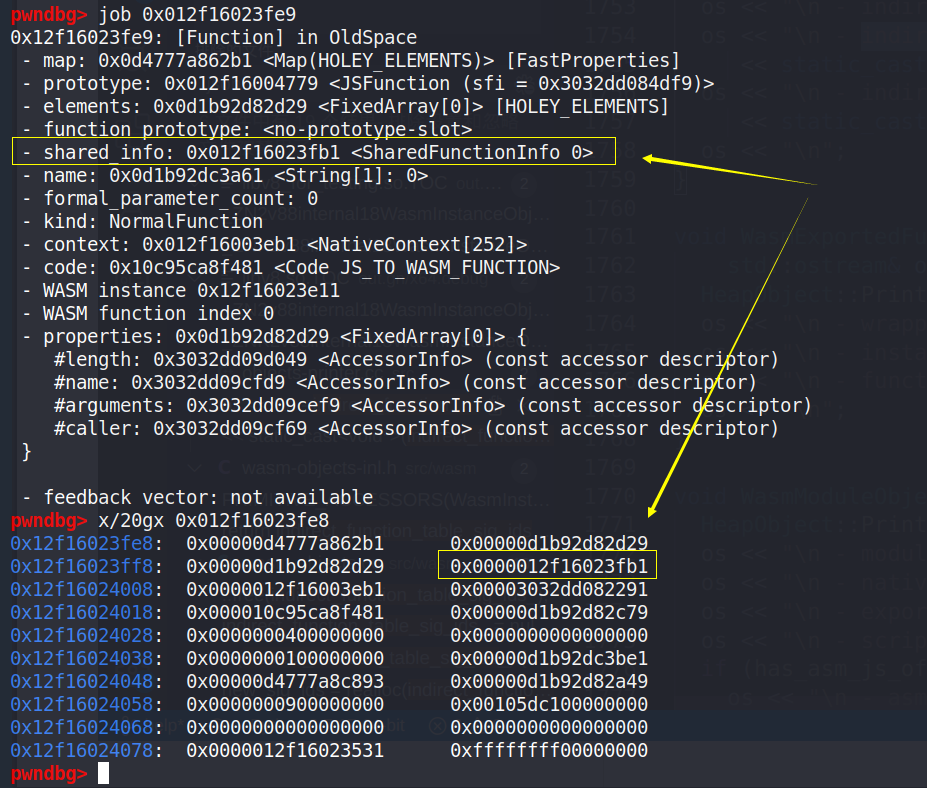The image size is (927, 788).
Task: Click highlighted value 0x0000012f16023fb1 in dump
Action: (x=548, y=566)
